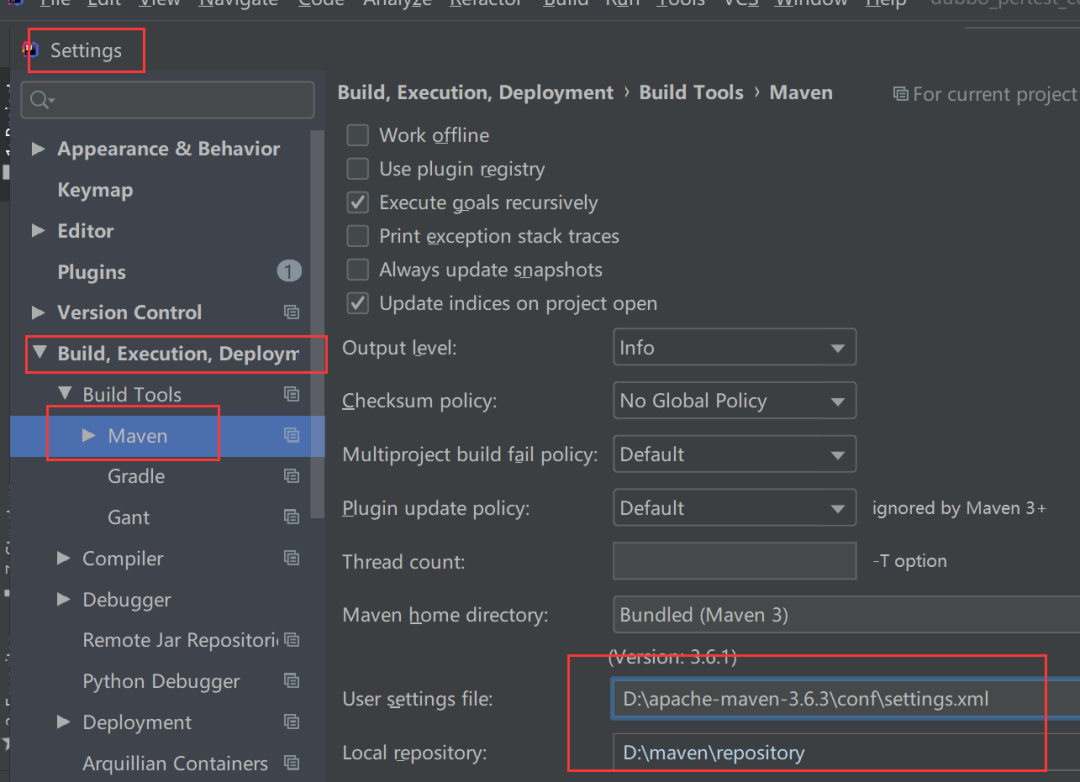Click the per-project icon beside Remote Jar Repositories
This screenshot has height=782, width=1080.
291,640
